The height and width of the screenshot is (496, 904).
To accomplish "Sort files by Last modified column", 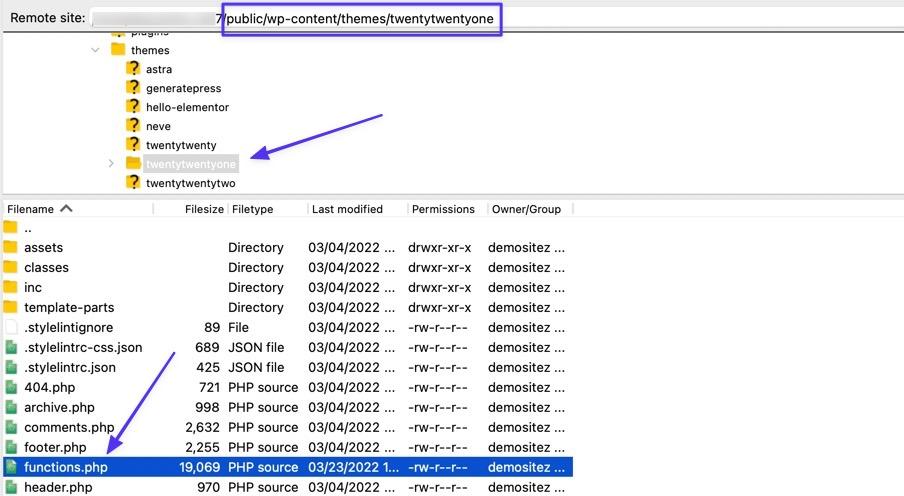I will (x=347, y=209).
